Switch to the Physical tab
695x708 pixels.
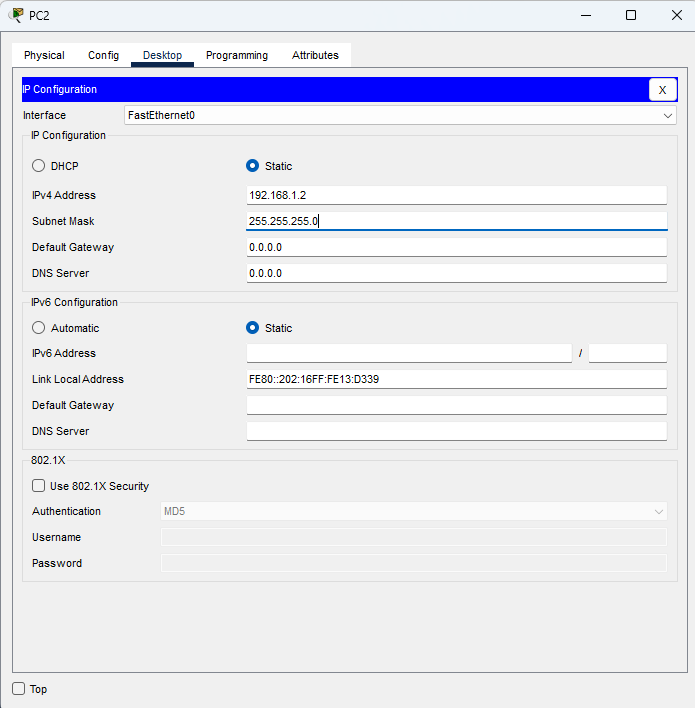coord(44,55)
